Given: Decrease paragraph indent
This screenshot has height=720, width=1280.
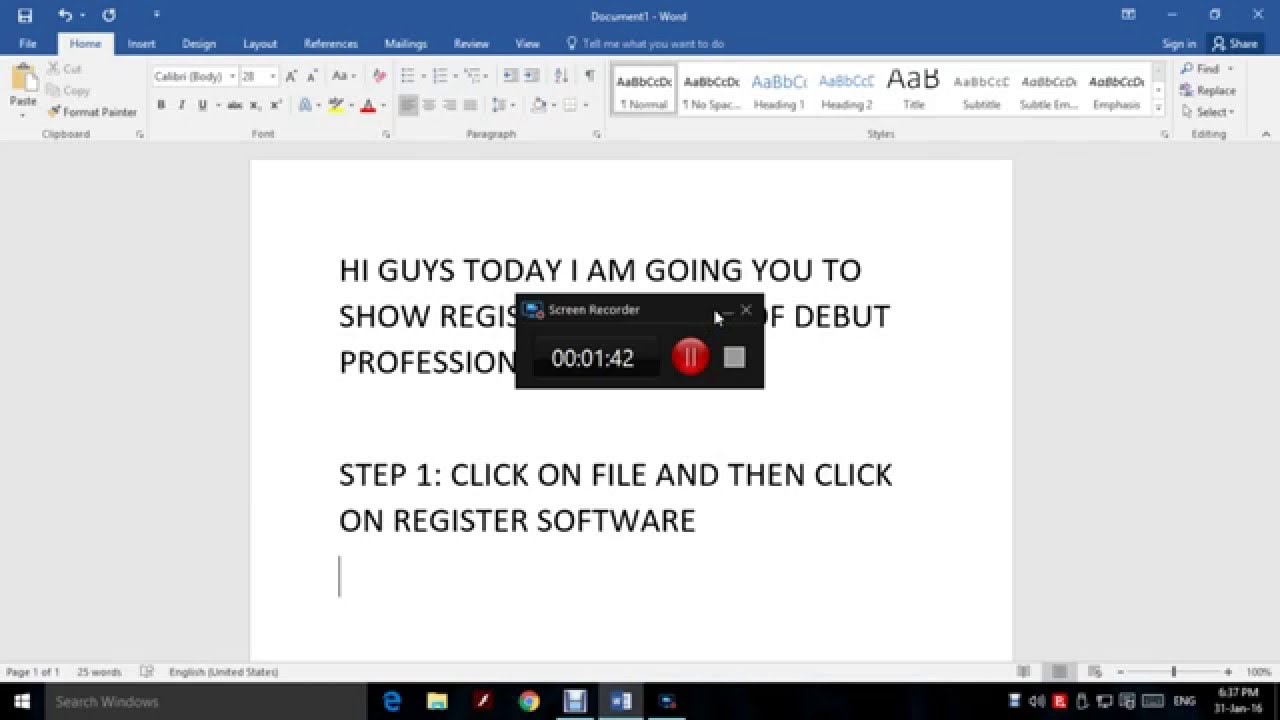Looking at the screenshot, I should click(x=510, y=76).
